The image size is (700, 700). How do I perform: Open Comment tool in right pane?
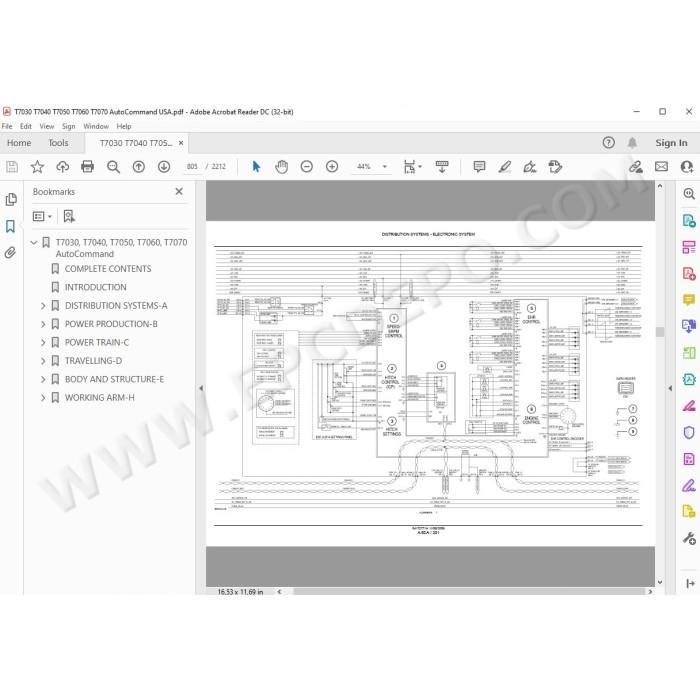(689, 300)
